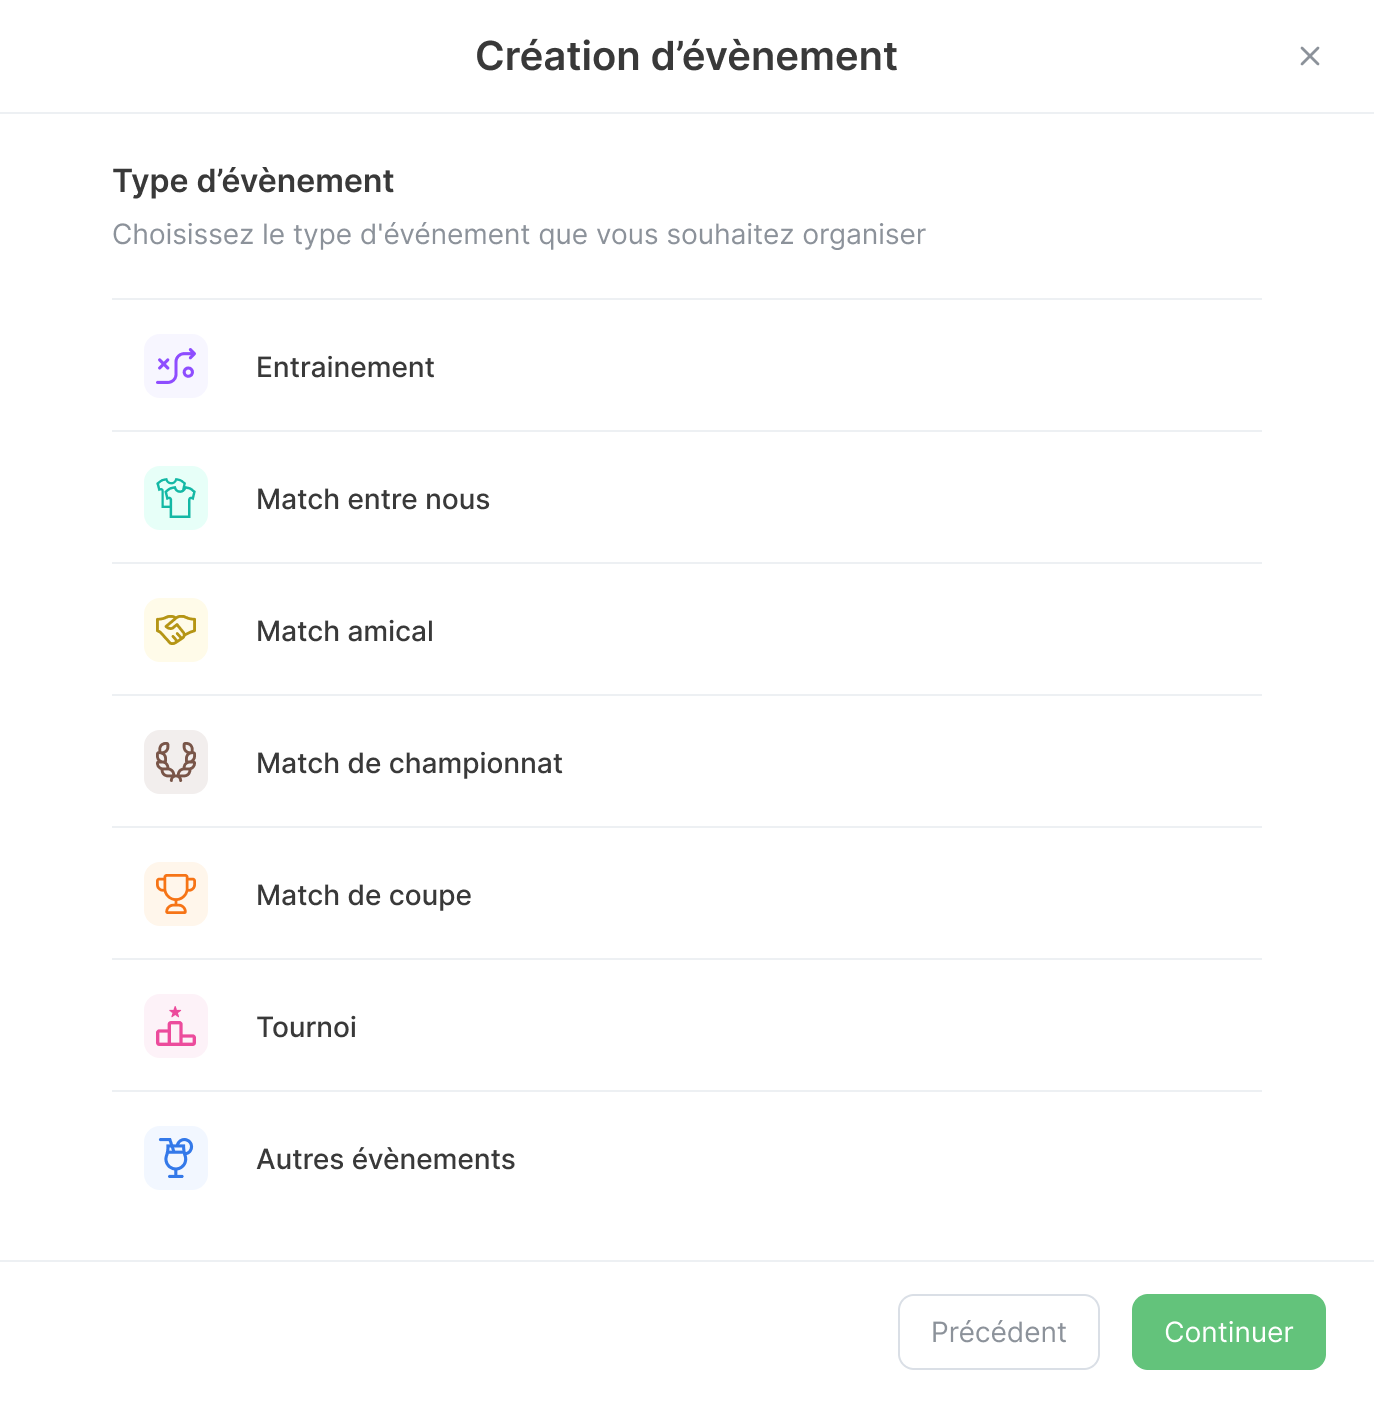Click the yellow handshake icon

coord(176,630)
